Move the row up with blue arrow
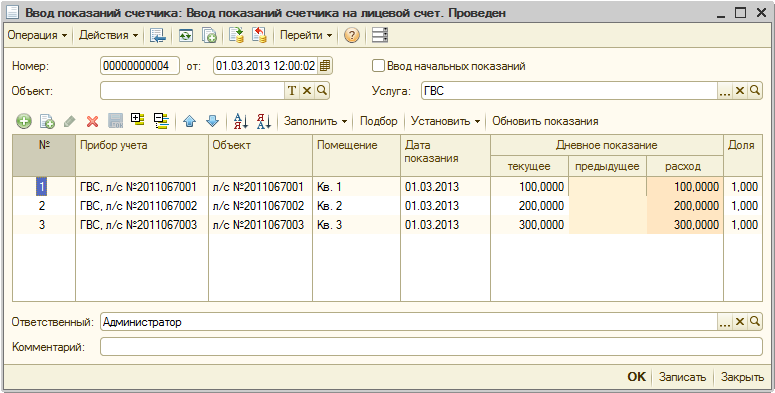 189,121
